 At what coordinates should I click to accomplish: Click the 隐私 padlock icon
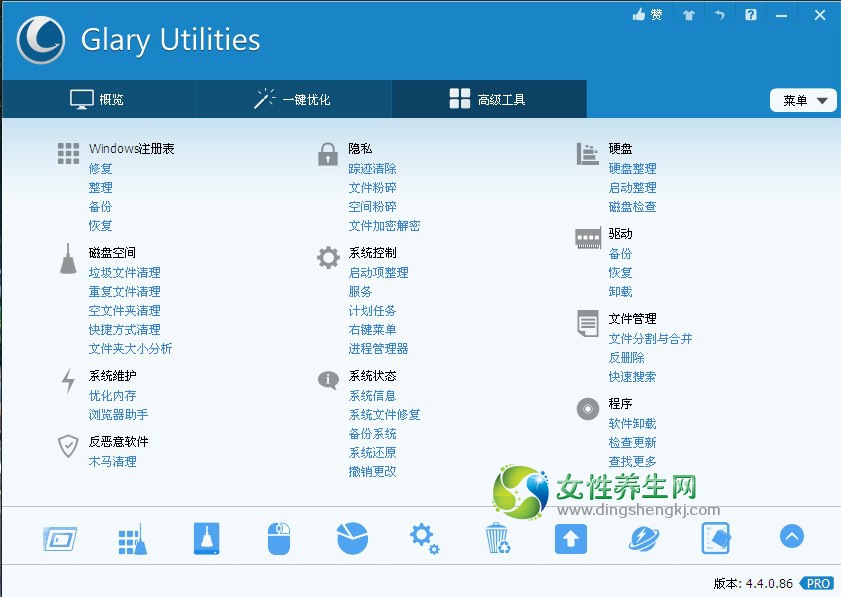pos(328,154)
